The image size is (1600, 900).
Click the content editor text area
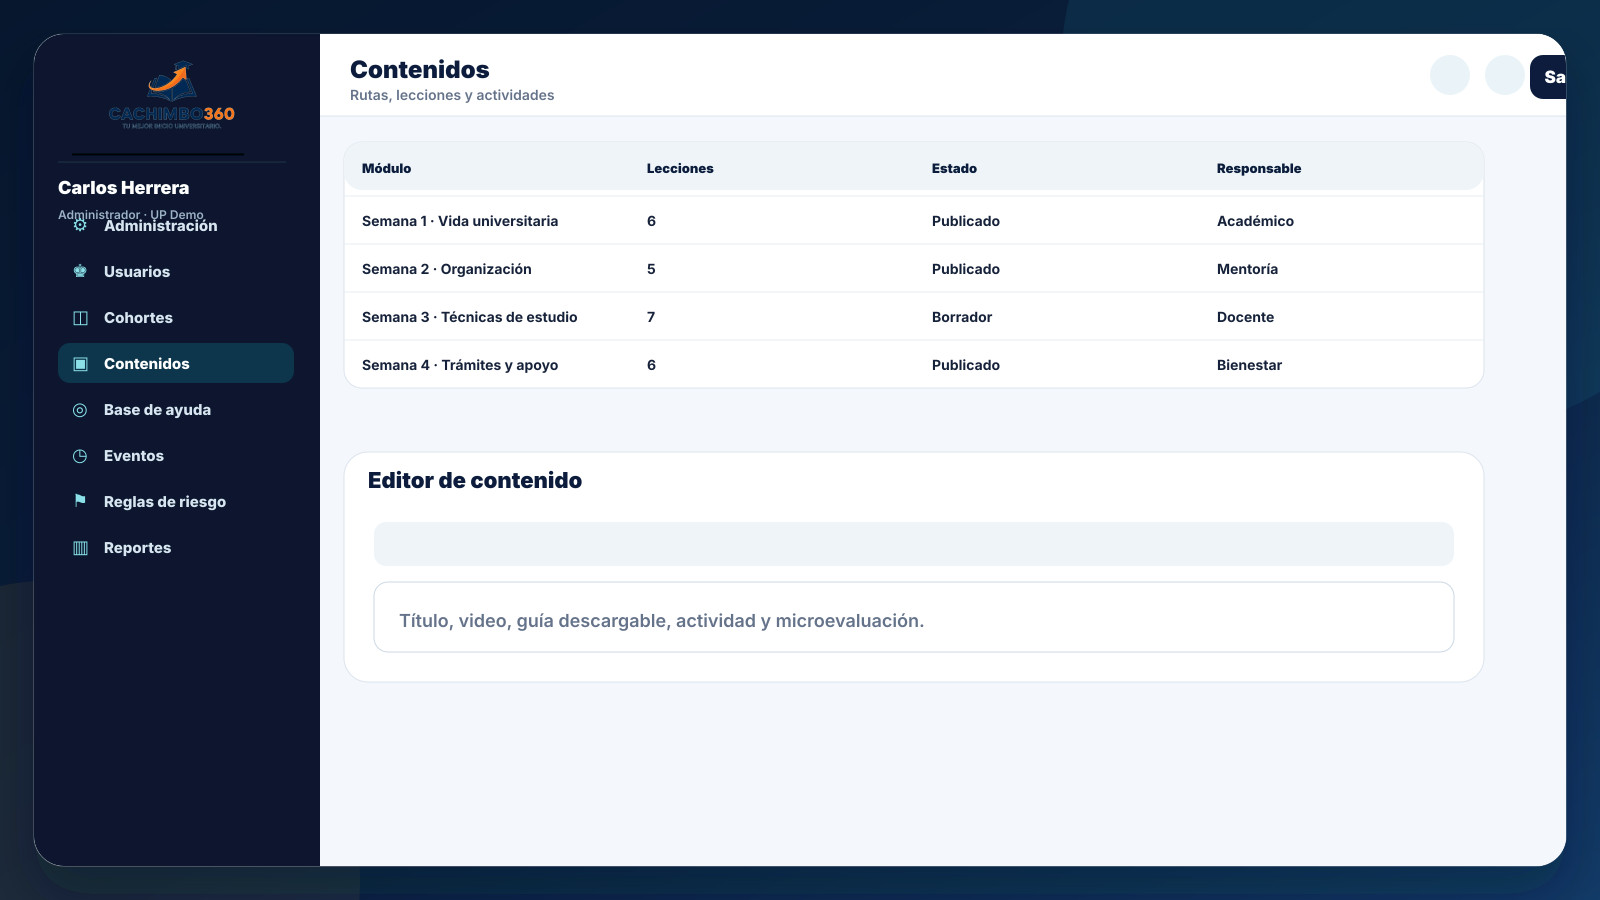pyautogui.click(x=914, y=617)
